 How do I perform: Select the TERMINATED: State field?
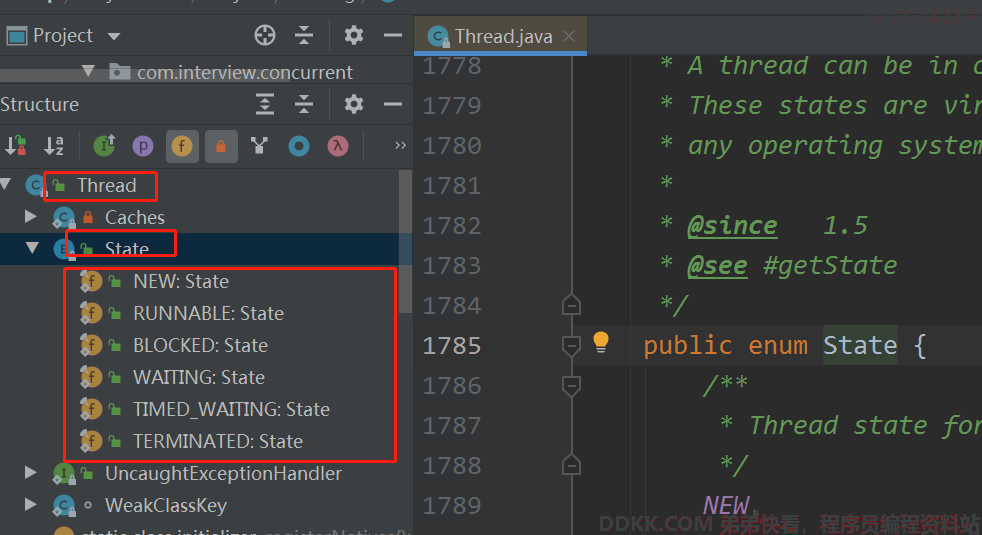point(217,441)
